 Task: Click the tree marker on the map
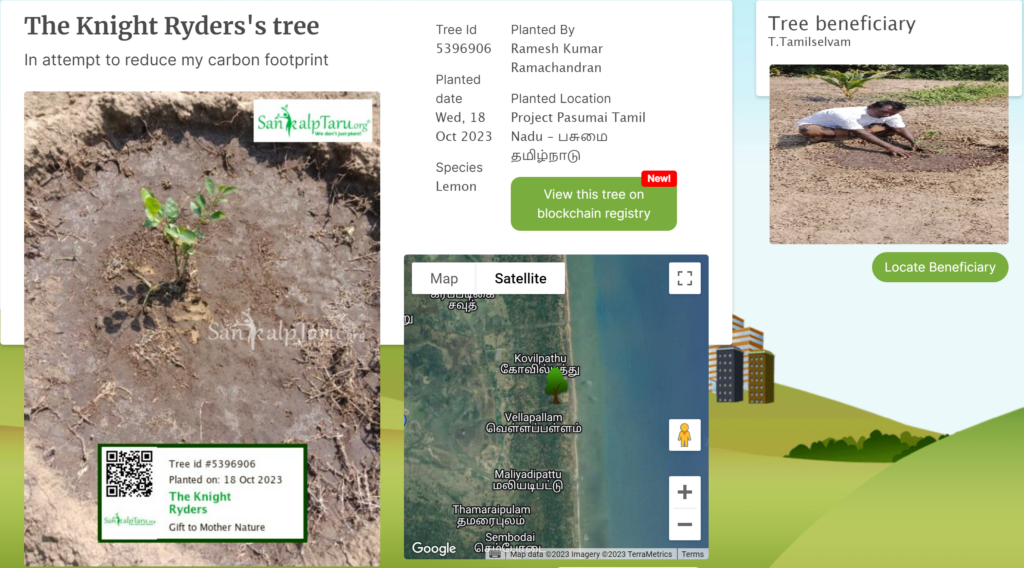pos(556,385)
